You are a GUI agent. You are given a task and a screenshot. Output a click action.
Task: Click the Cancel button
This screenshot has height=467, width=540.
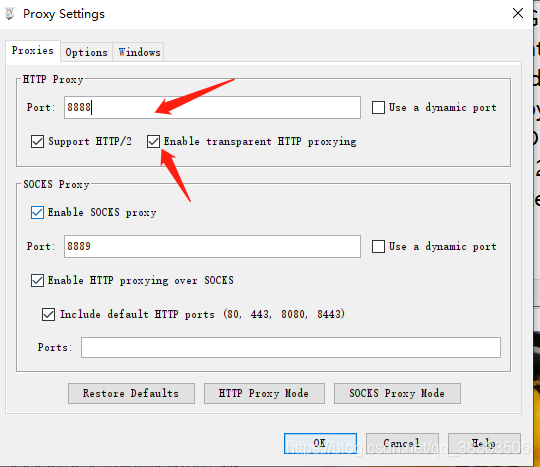click(402, 443)
